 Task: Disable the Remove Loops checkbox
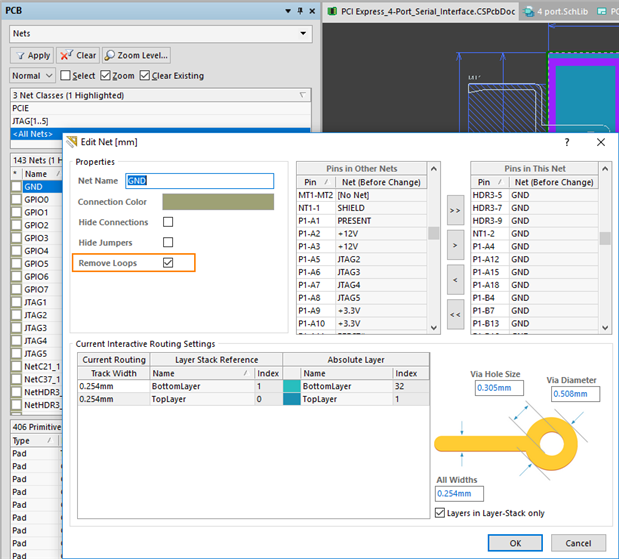pos(168,263)
